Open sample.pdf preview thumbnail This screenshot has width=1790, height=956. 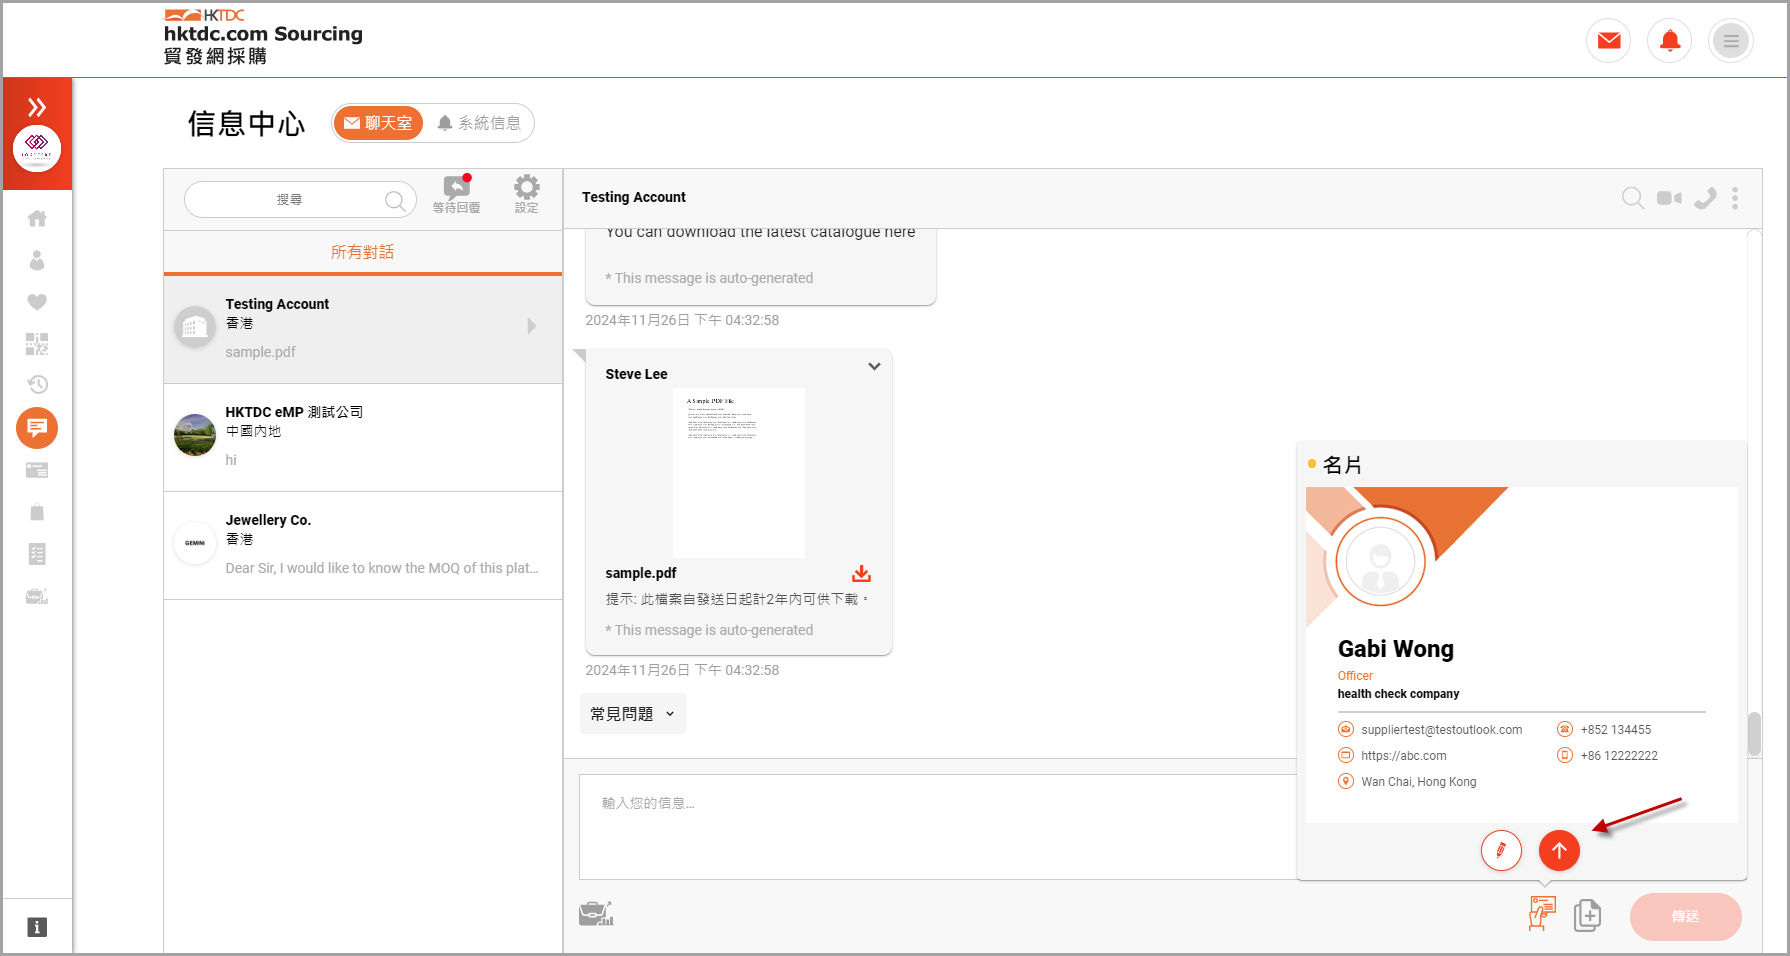[739, 473]
